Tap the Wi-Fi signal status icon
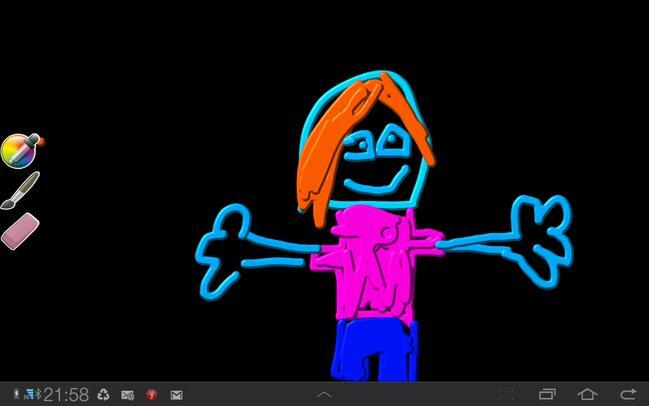Image resolution: width=649 pixels, height=406 pixels. tap(29, 394)
